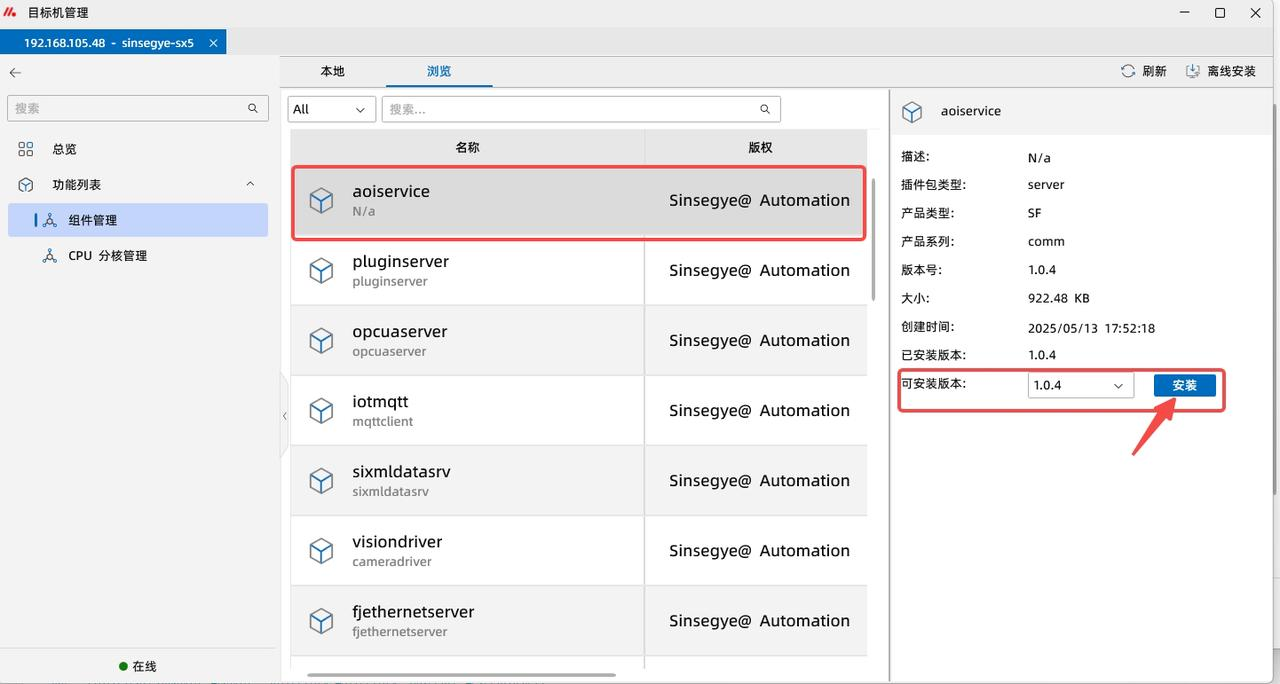Screen dimensions: 1280x684
Task: Collapse the 功能列表 tree section
Action: (x=250, y=184)
